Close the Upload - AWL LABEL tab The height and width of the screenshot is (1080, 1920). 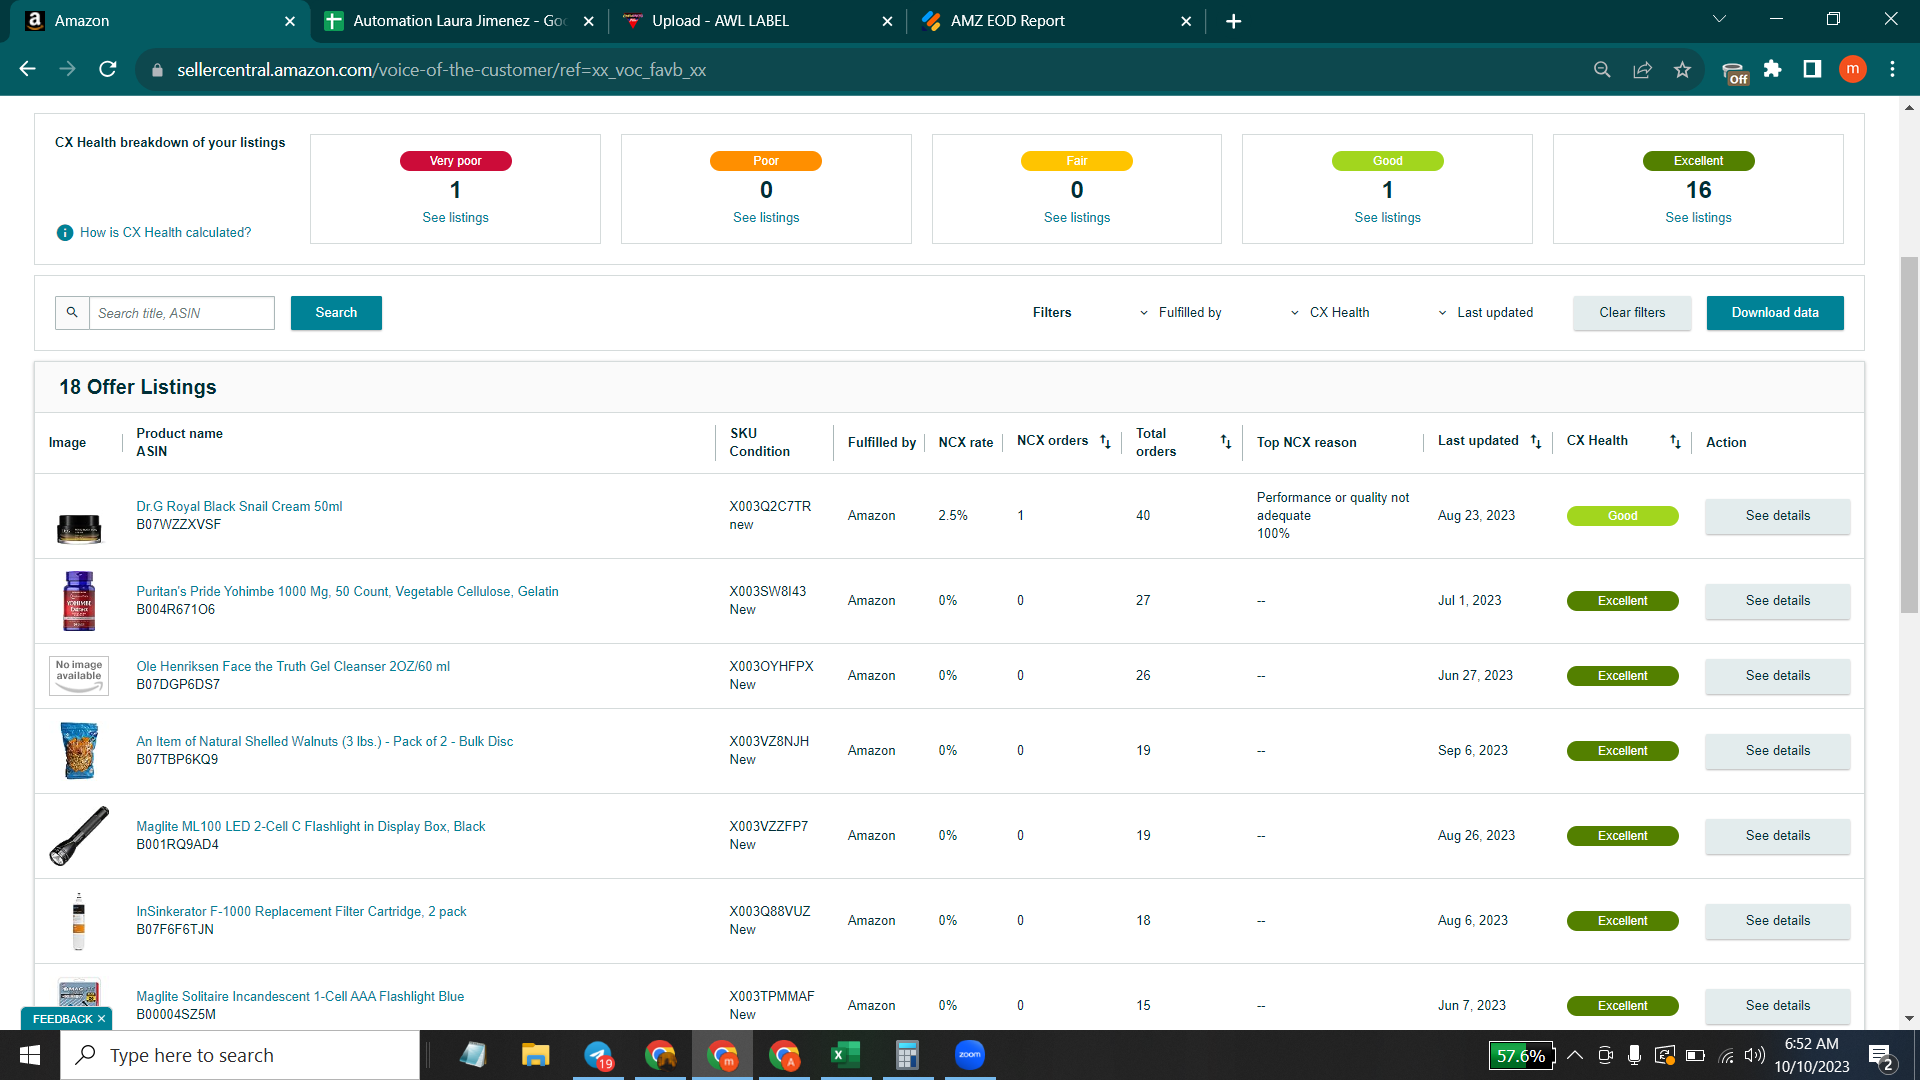[x=887, y=21]
